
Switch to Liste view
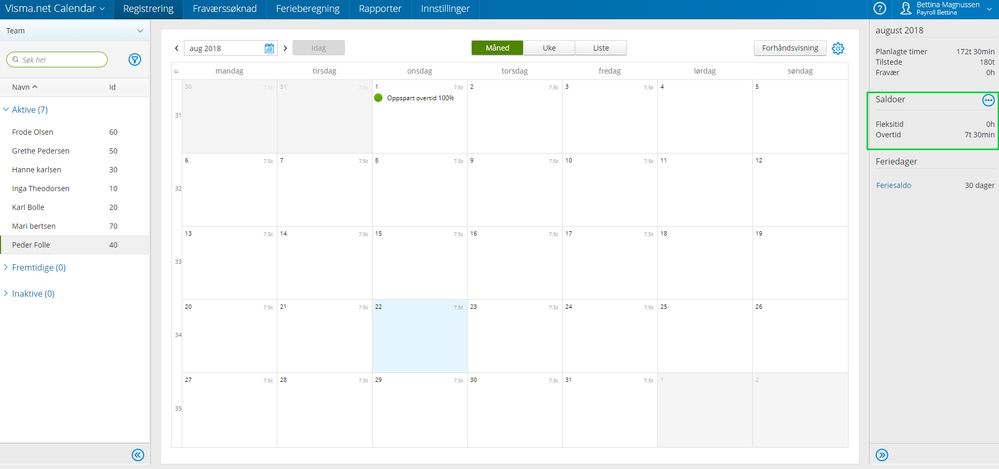tap(601, 48)
